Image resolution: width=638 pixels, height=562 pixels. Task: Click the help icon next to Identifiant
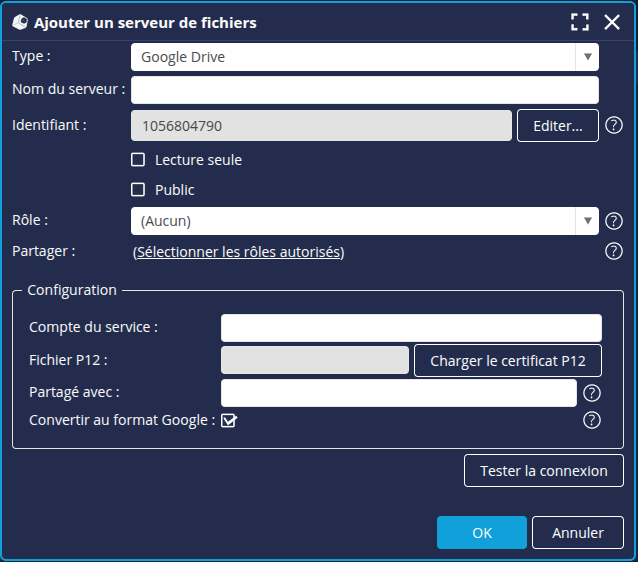(x=615, y=125)
